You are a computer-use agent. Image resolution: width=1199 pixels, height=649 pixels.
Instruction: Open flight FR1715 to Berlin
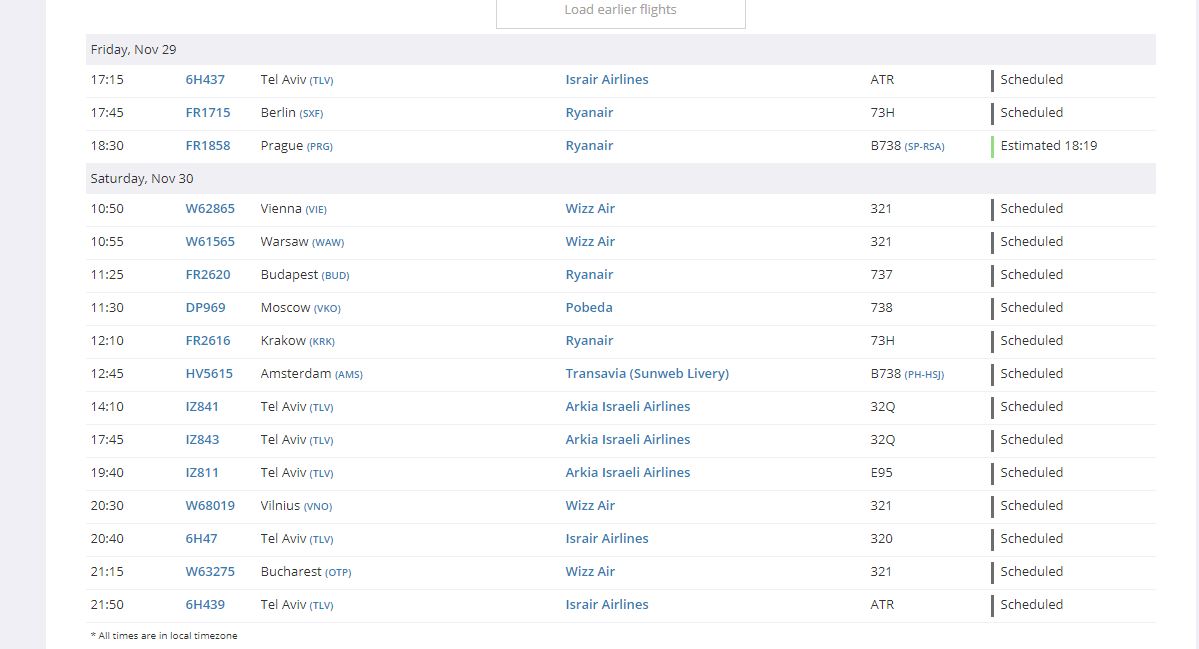click(207, 112)
